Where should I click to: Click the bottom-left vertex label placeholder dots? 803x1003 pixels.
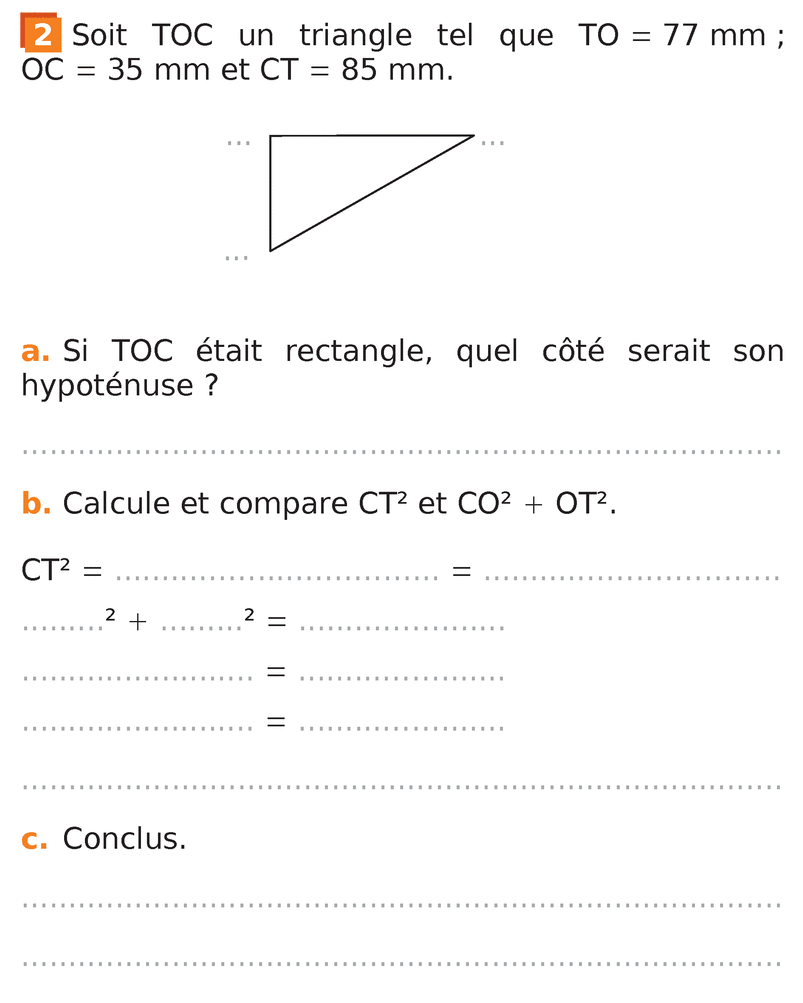point(236,258)
